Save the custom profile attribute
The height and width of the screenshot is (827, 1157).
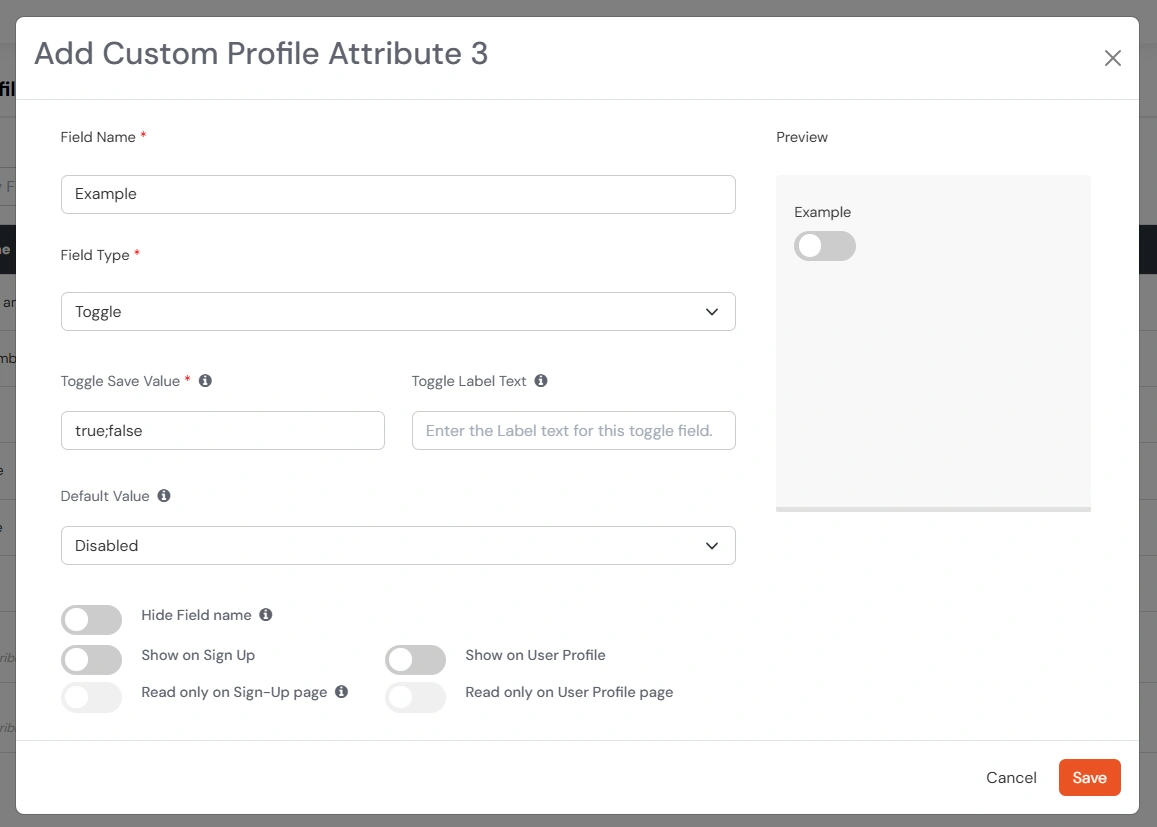tap(1089, 777)
